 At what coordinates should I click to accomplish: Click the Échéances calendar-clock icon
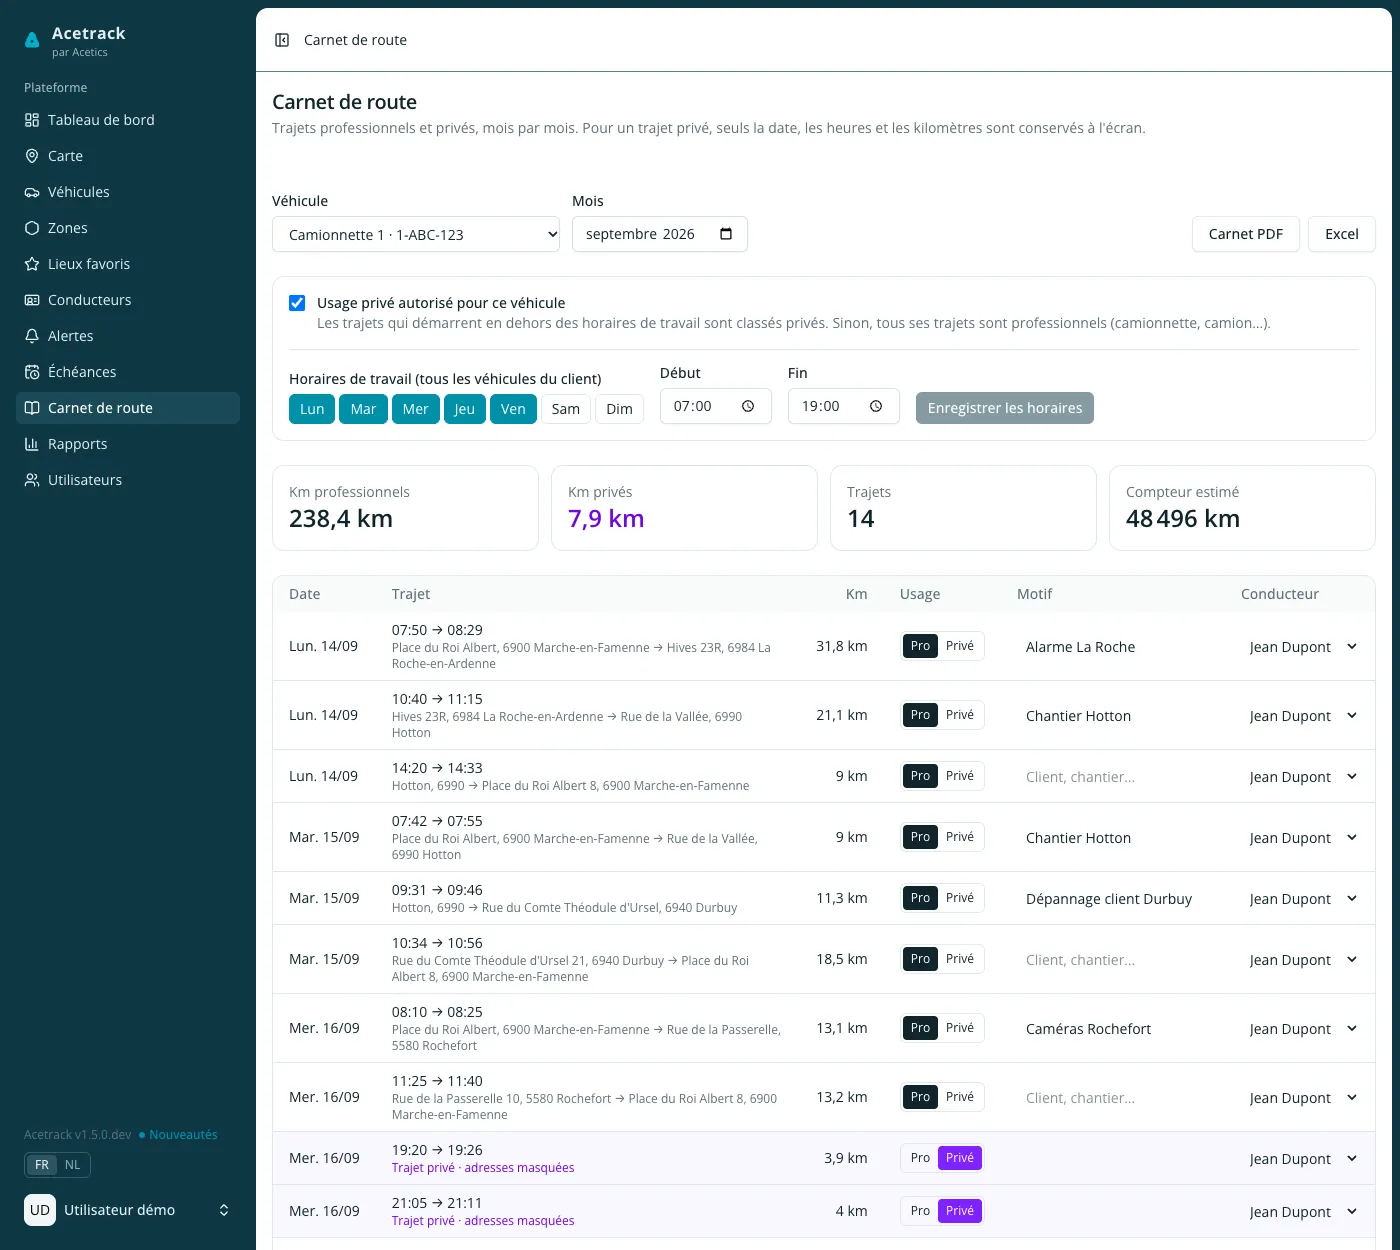[x=32, y=372]
